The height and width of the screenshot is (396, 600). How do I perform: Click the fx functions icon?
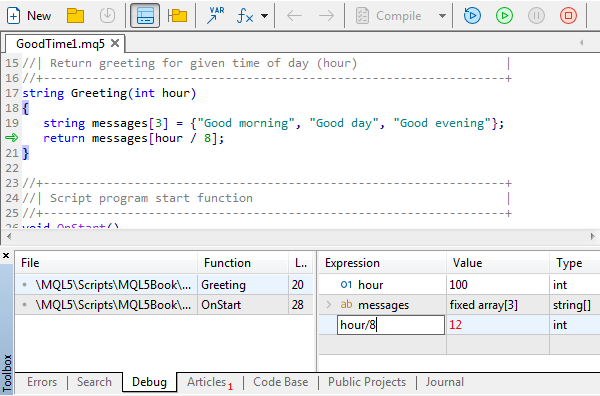pyautogui.click(x=245, y=16)
